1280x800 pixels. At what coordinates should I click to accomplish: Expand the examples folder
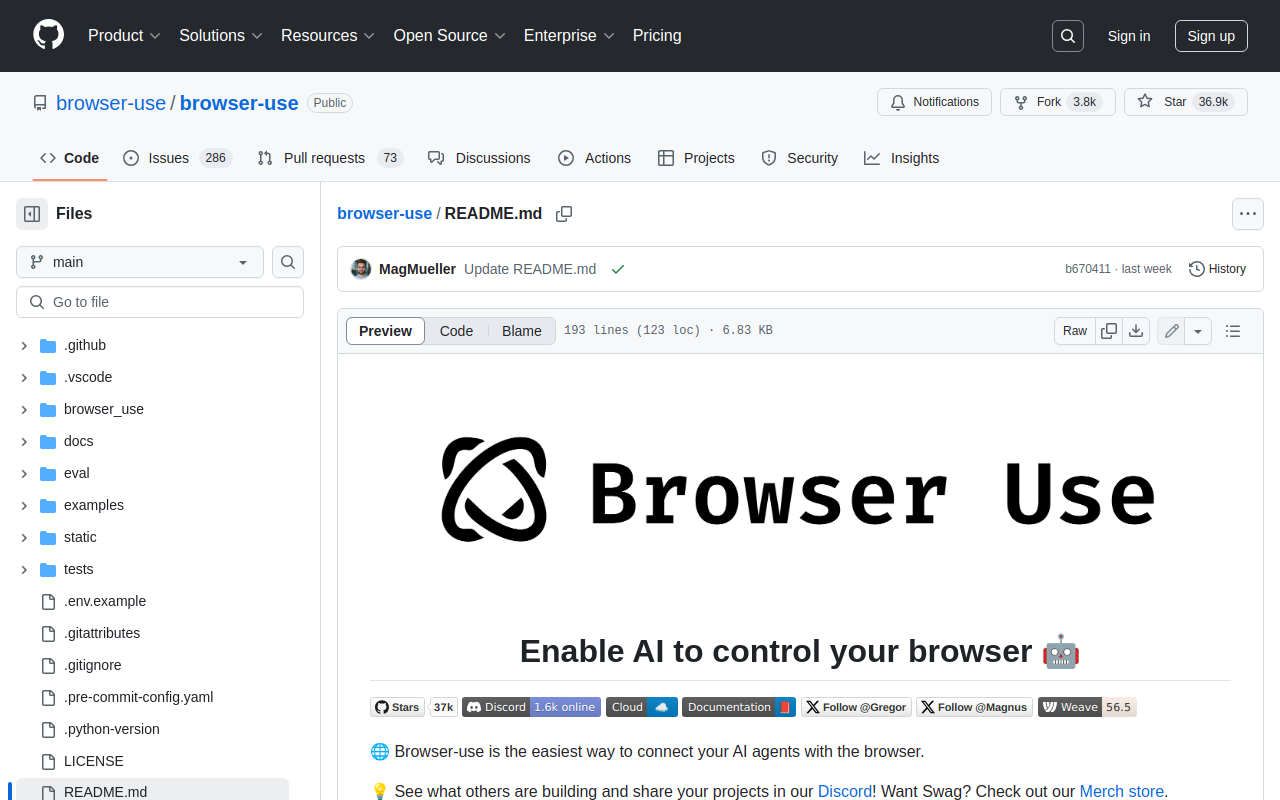pyautogui.click(x=24, y=506)
